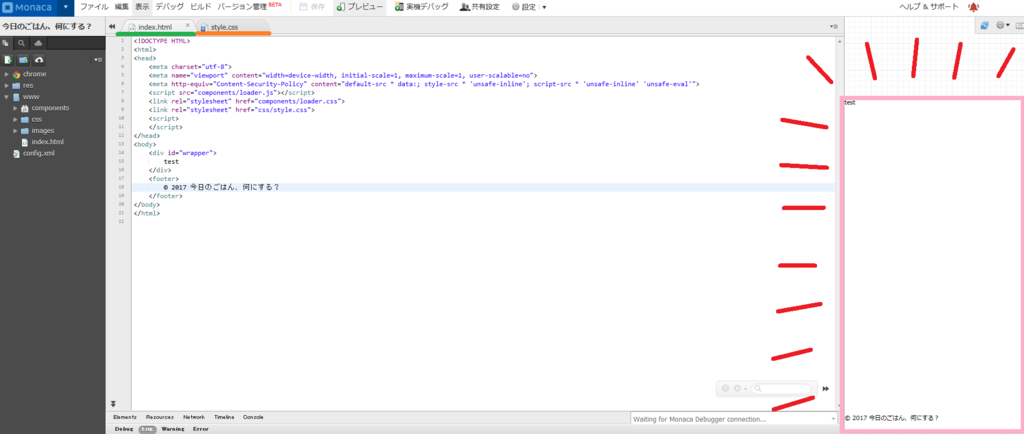Open config.xml in the file tree

pyautogui.click(x=39, y=153)
